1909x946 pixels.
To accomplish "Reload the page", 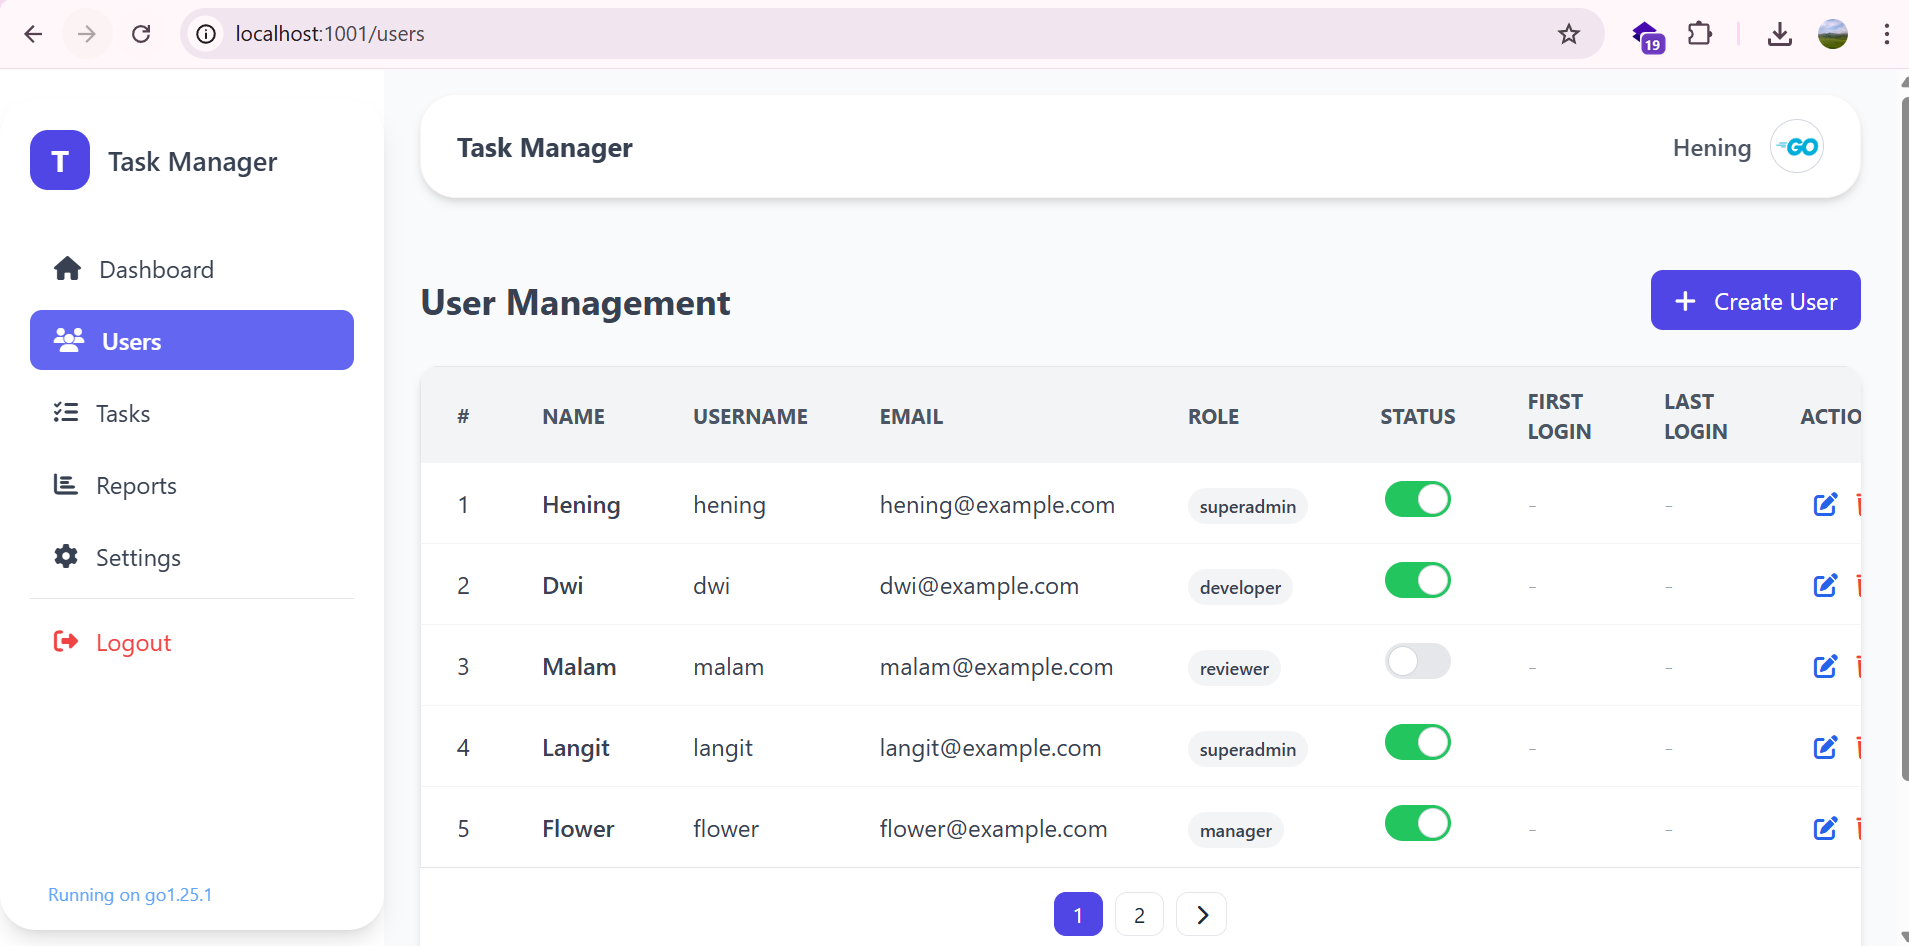I will 141,34.
